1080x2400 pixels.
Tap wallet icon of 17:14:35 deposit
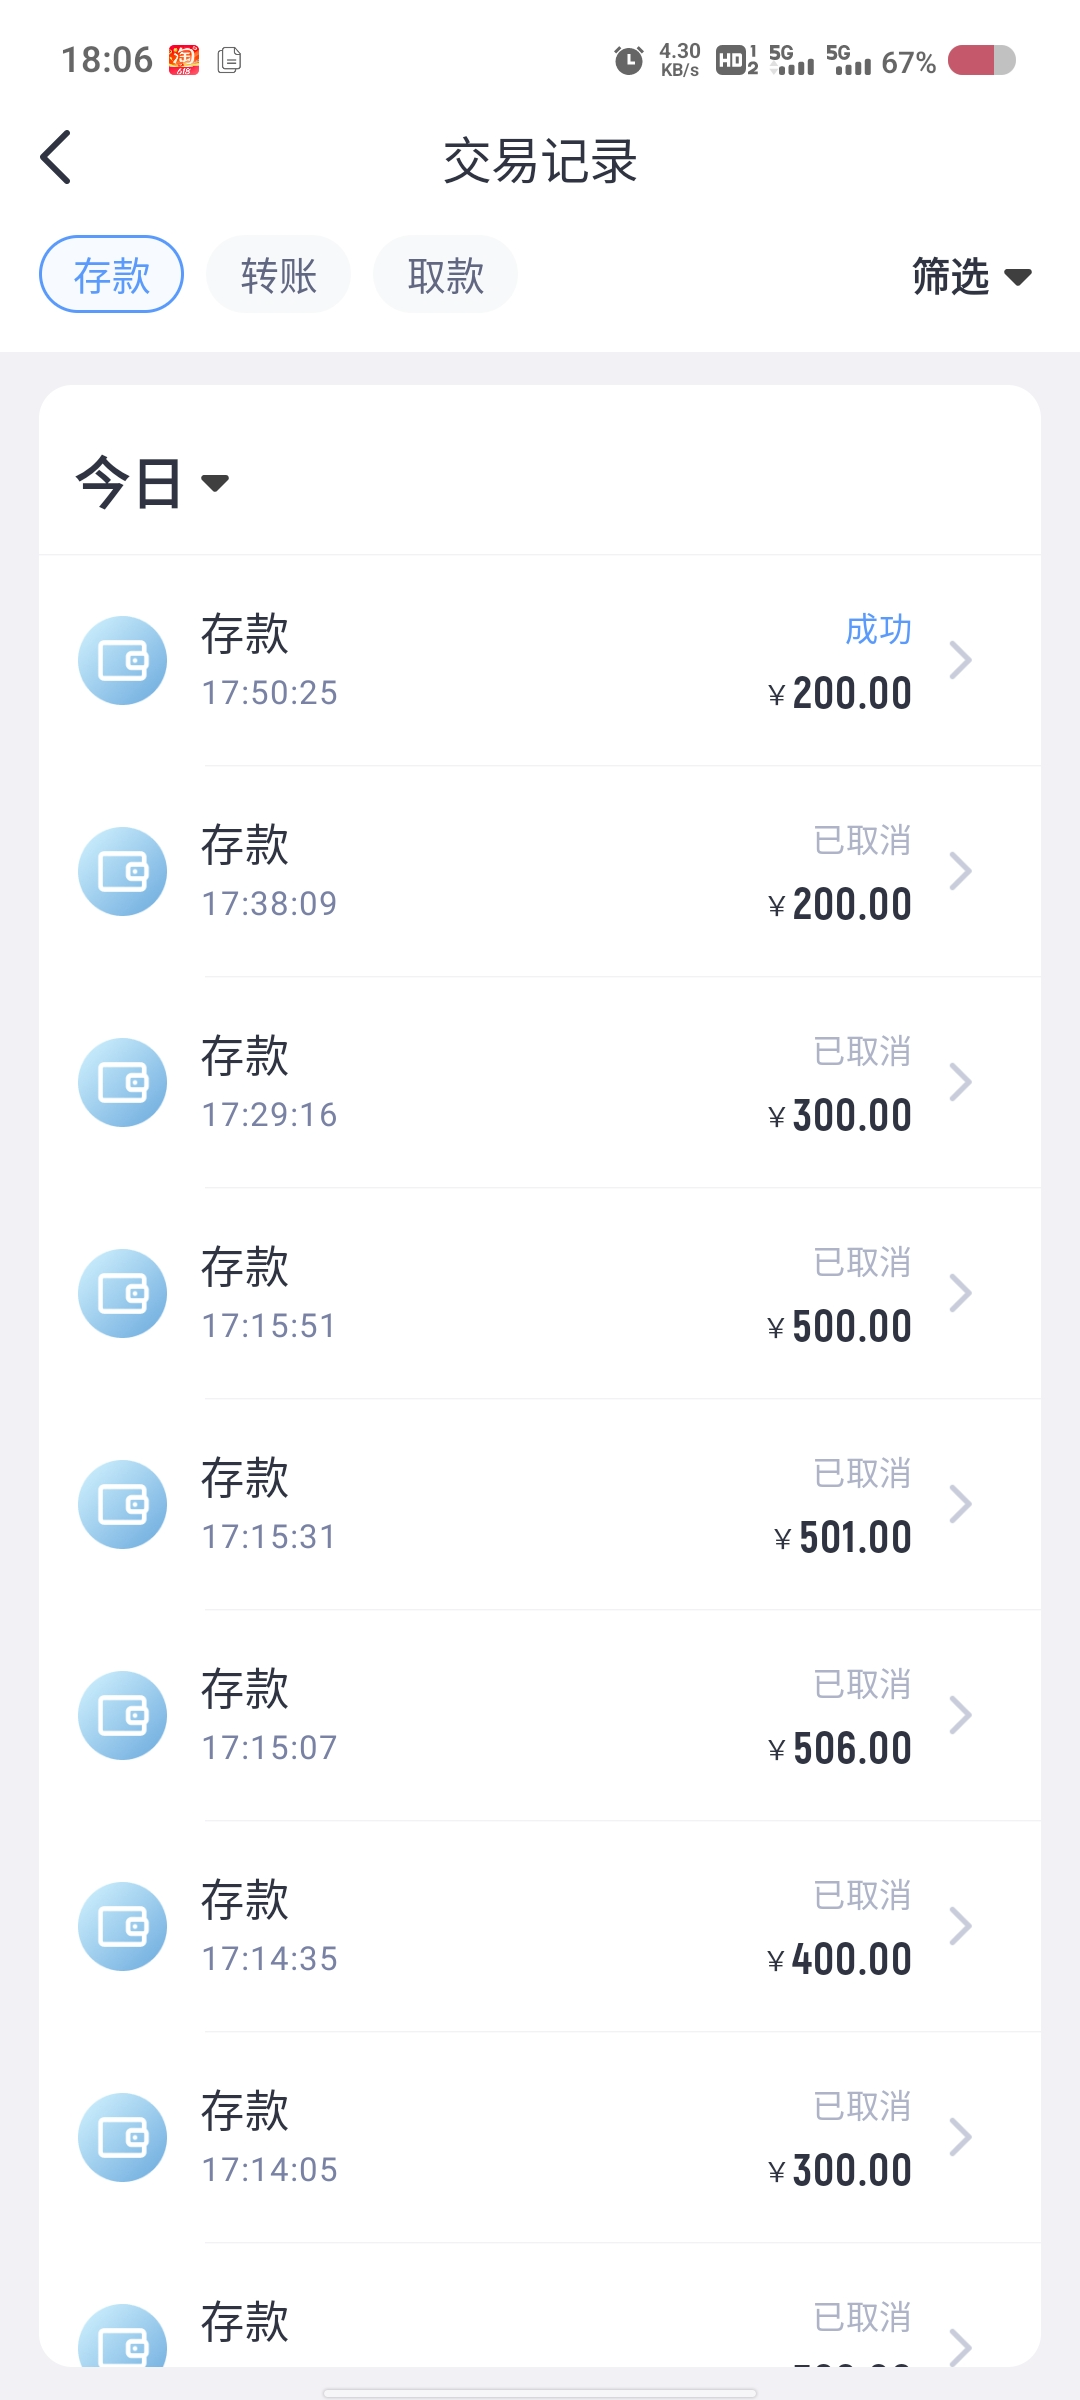[123, 1927]
